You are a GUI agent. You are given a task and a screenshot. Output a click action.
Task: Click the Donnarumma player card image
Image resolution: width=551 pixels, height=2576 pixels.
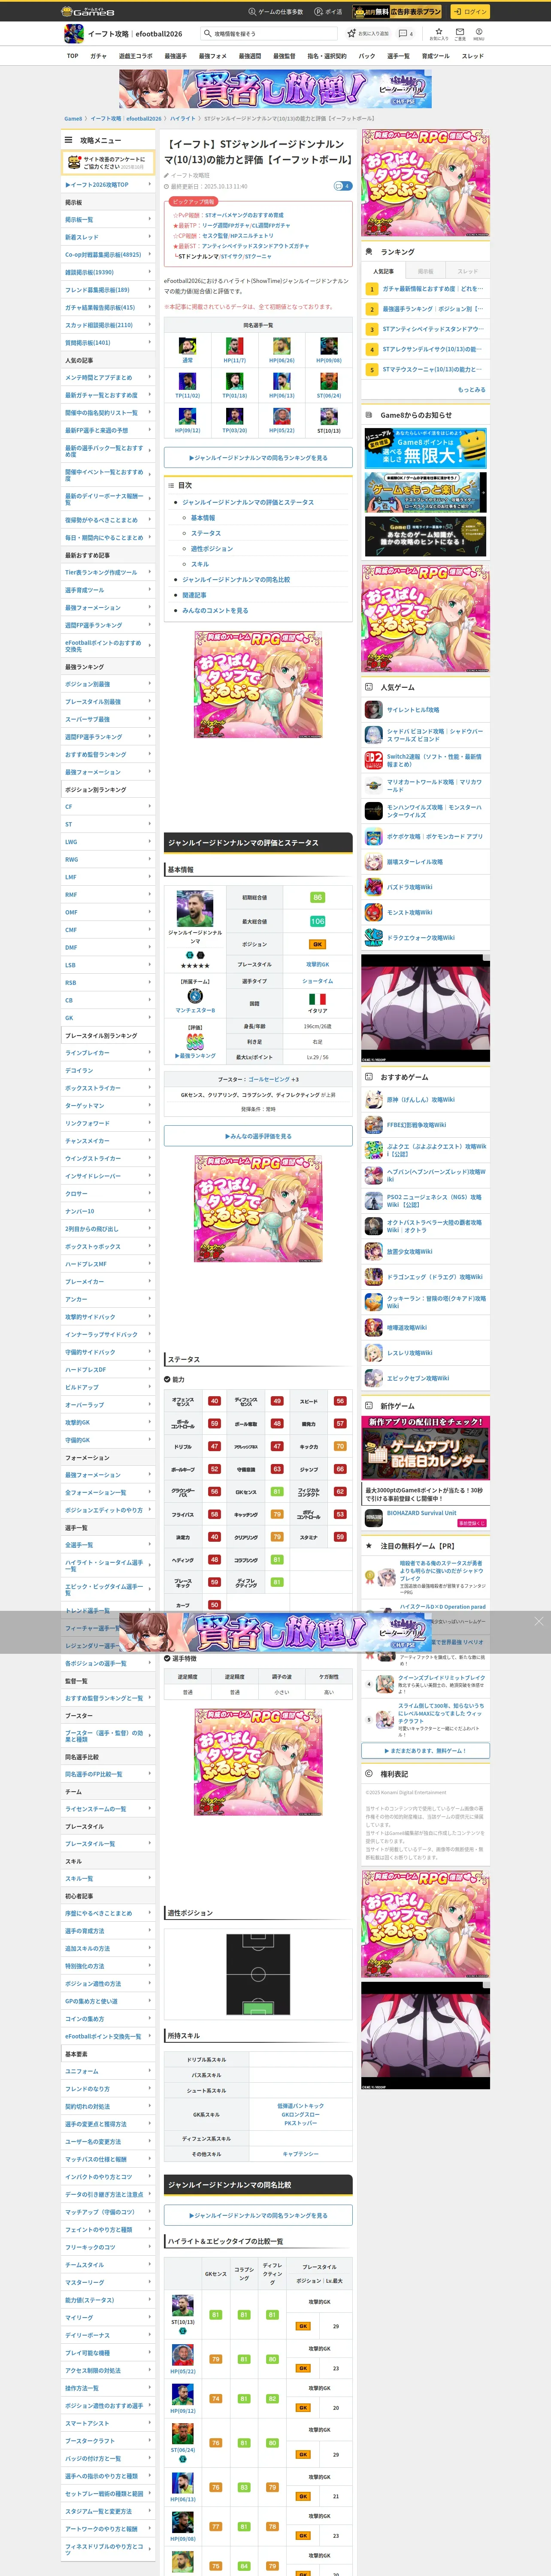pos(195,908)
